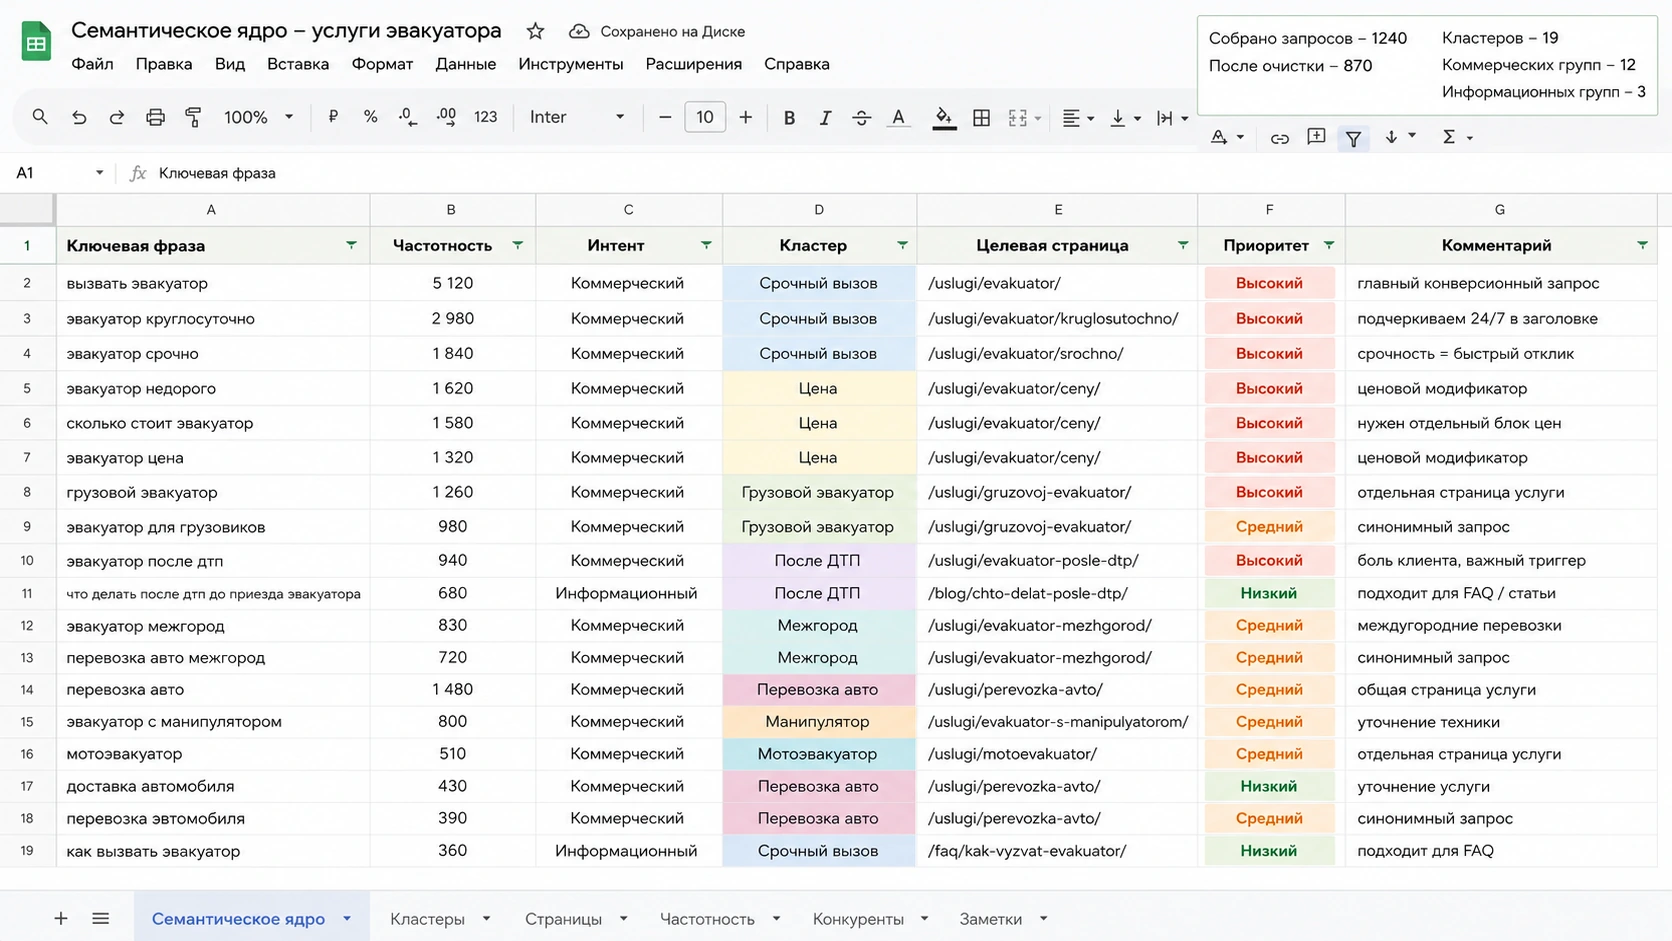
Task: Click the fill color bucket icon
Action: click(943, 118)
